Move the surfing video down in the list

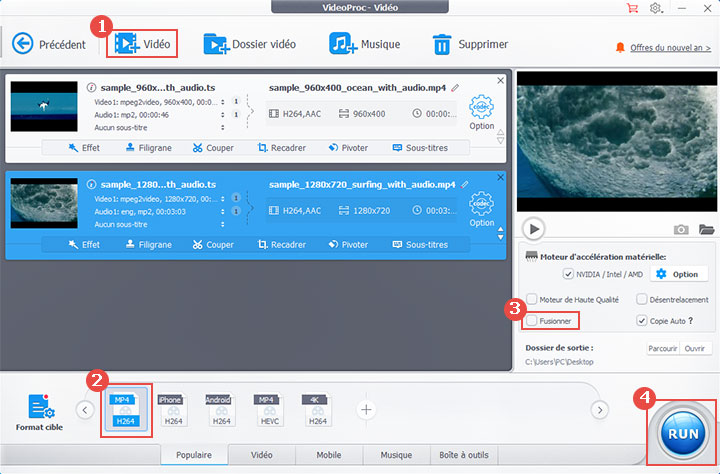[x=501, y=237]
